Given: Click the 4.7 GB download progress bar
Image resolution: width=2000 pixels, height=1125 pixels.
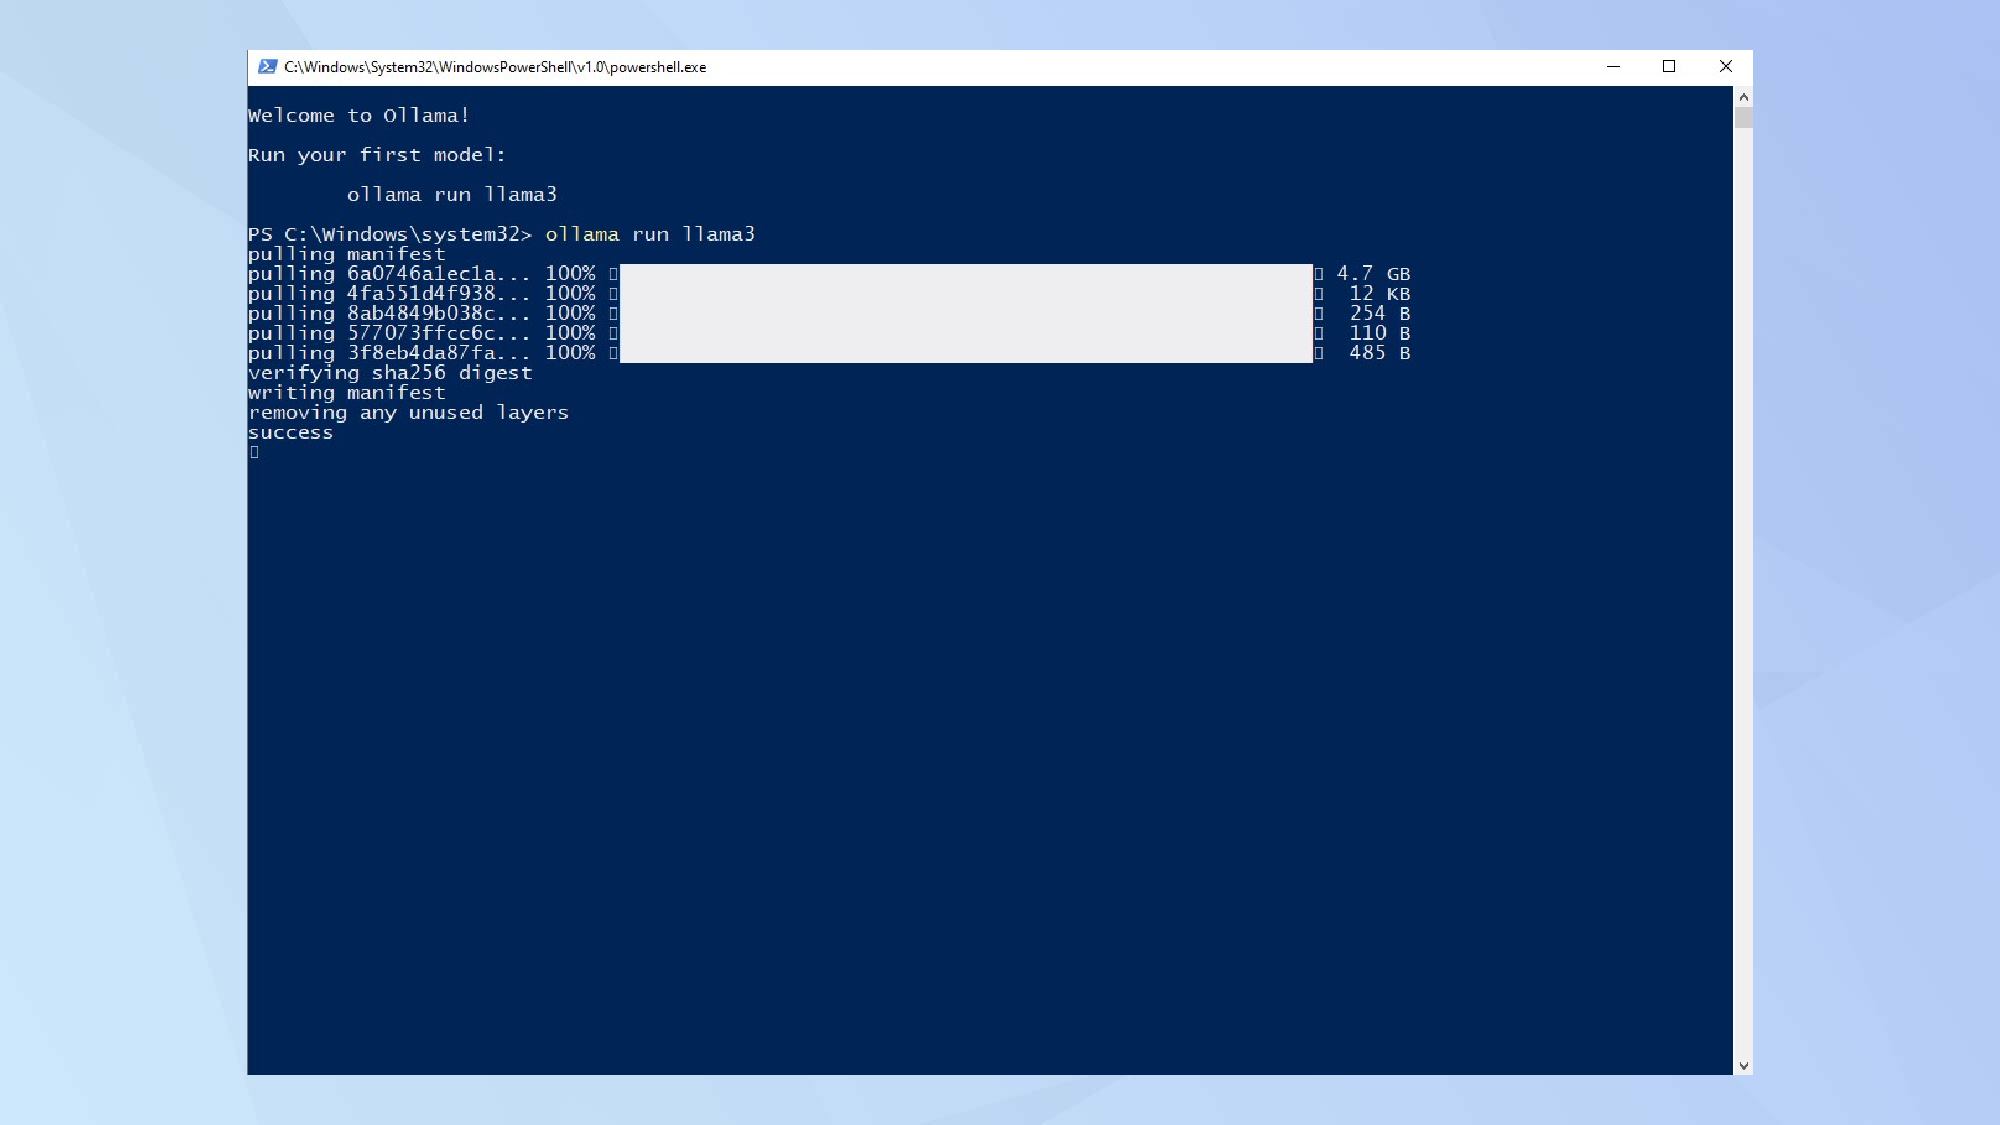Looking at the screenshot, I should coord(965,273).
